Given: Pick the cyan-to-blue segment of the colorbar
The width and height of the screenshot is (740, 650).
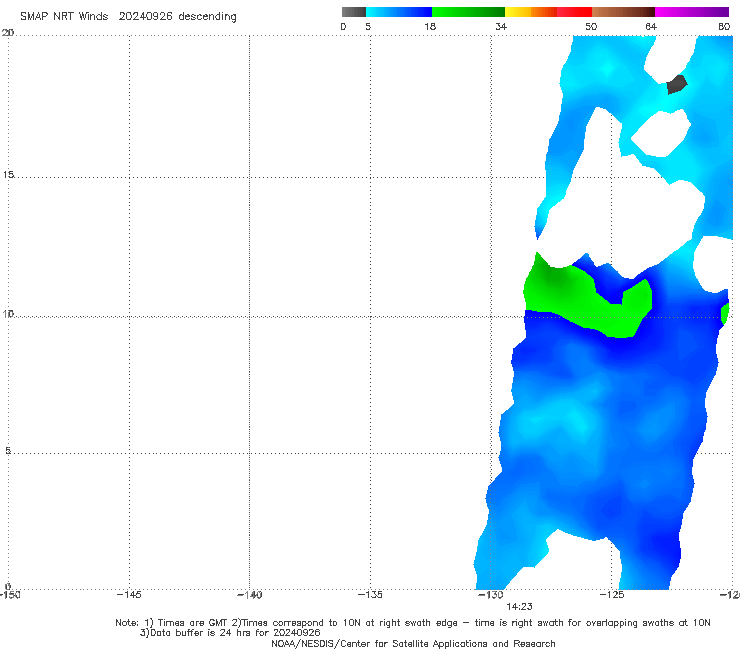Looking at the screenshot, I should coord(399,12).
